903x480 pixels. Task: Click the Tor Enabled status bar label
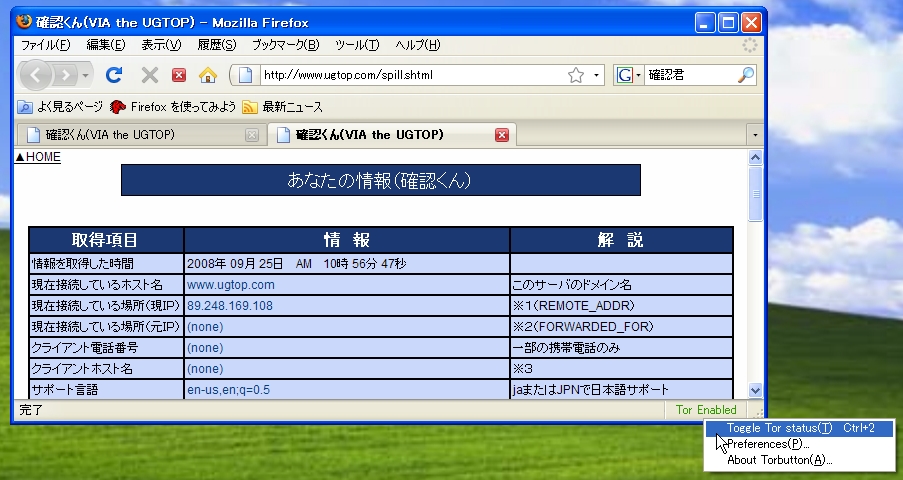(x=706, y=410)
